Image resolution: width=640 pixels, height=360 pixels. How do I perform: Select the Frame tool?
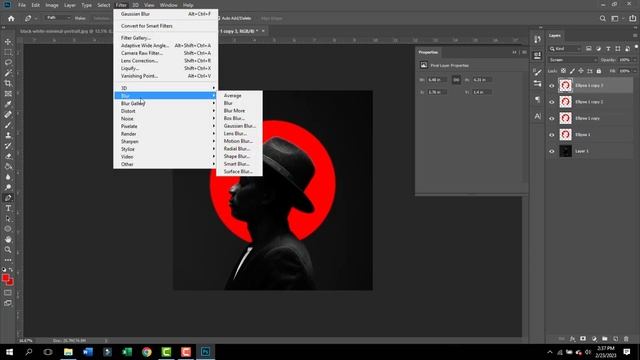click(x=8, y=94)
